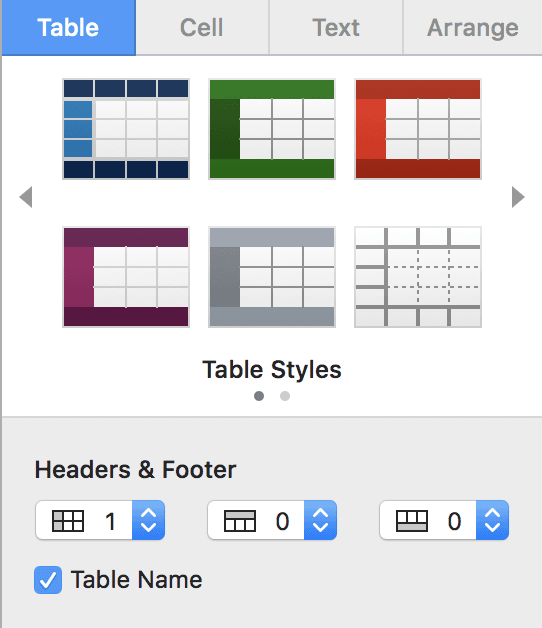Image resolution: width=542 pixels, height=628 pixels.
Task: Click the footer rows icon field
Action: 428,520
